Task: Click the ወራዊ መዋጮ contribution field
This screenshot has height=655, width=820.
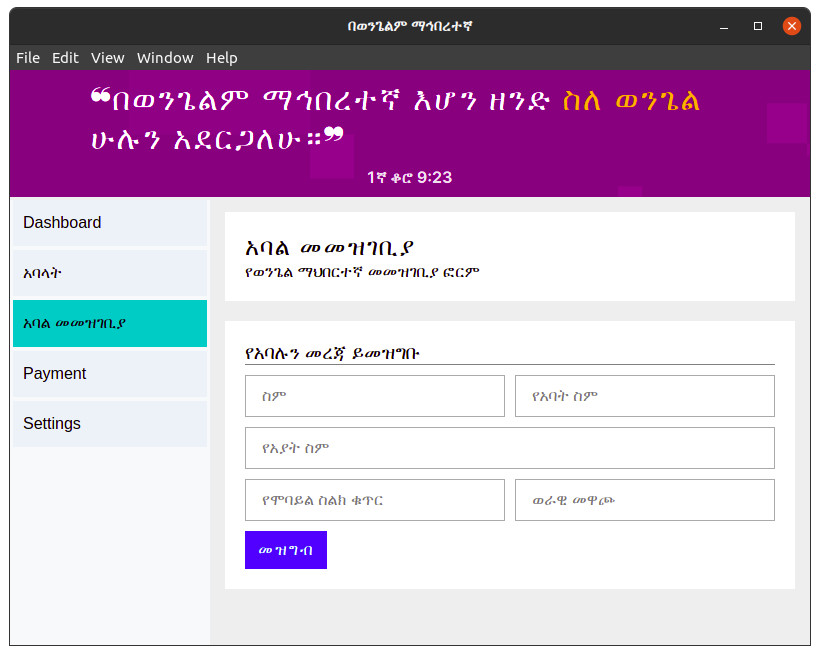Action: point(644,500)
